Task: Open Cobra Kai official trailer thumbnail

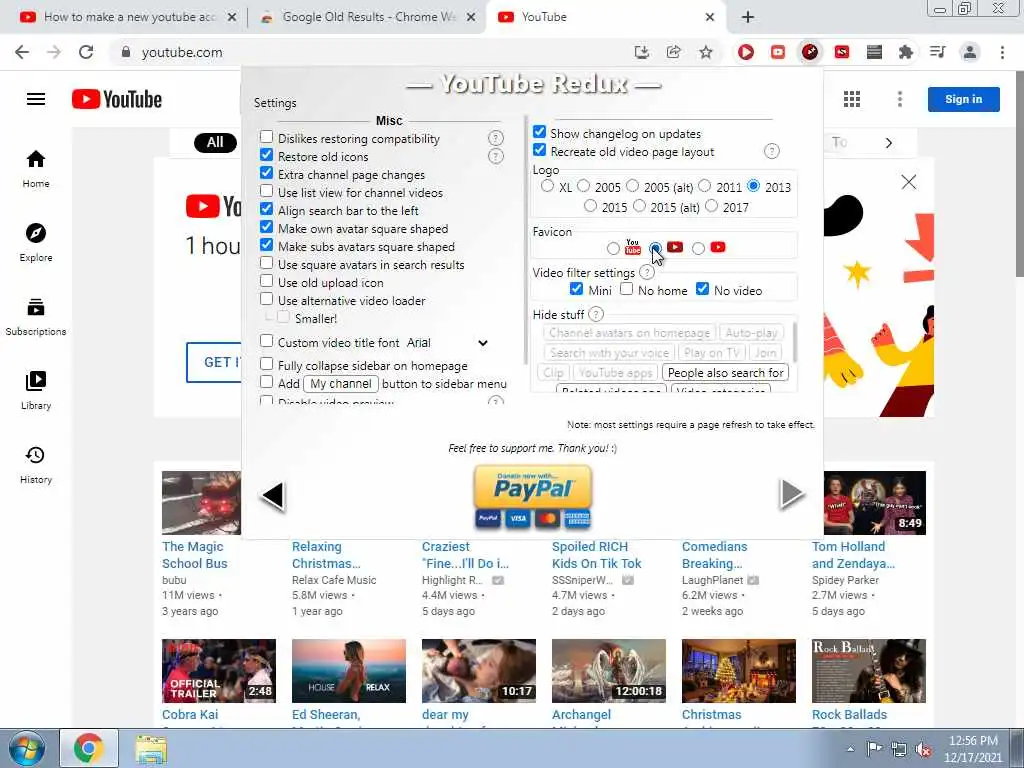Action: tap(219, 671)
